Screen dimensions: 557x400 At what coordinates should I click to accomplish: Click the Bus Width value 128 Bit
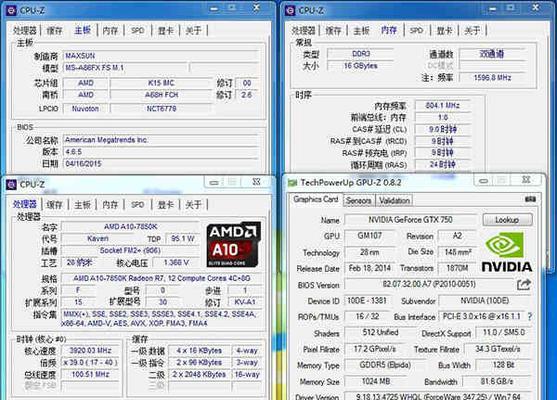[504, 365]
